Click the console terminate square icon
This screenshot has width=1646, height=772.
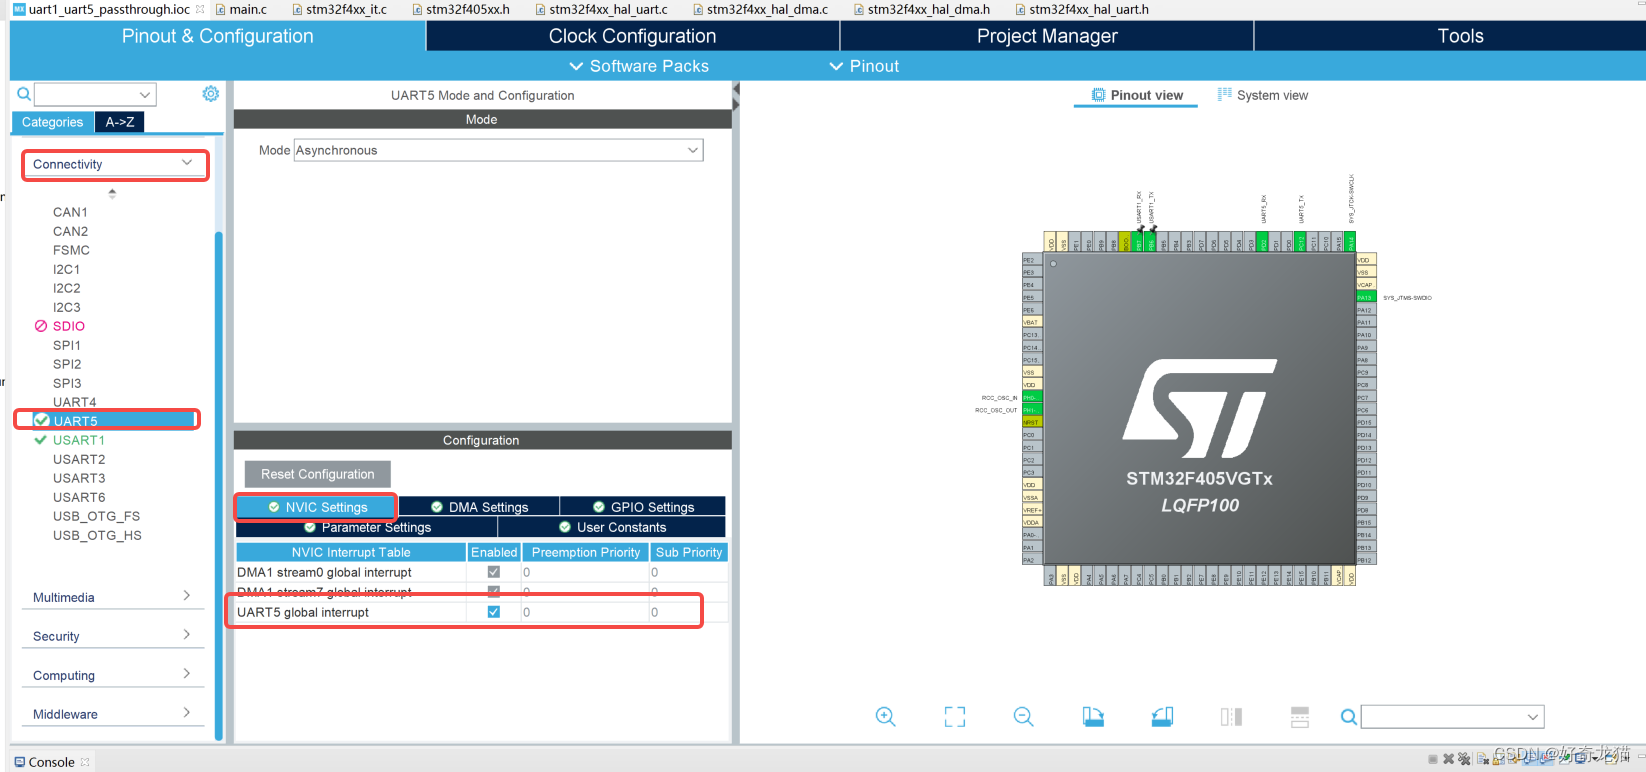click(x=1433, y=759)
